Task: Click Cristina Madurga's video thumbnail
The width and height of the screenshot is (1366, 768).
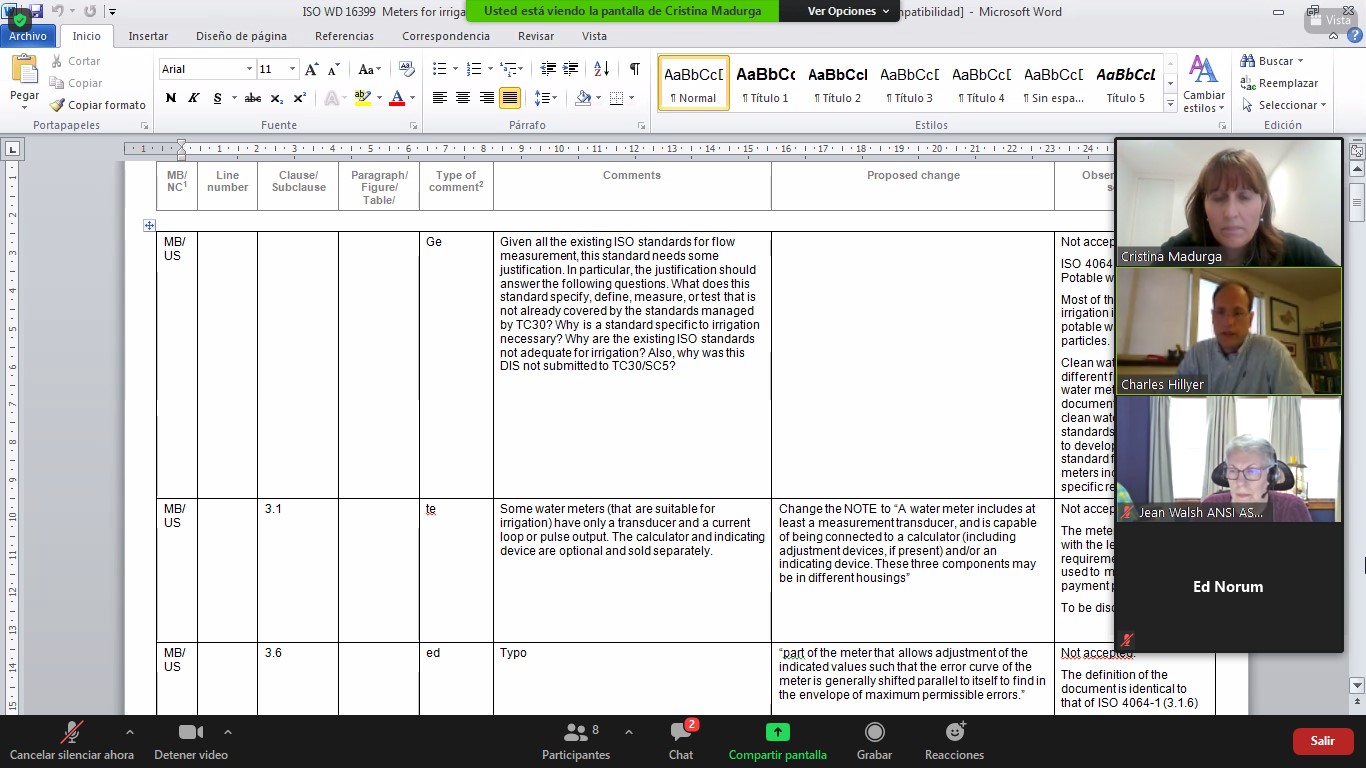Action: coord(1228,202)
